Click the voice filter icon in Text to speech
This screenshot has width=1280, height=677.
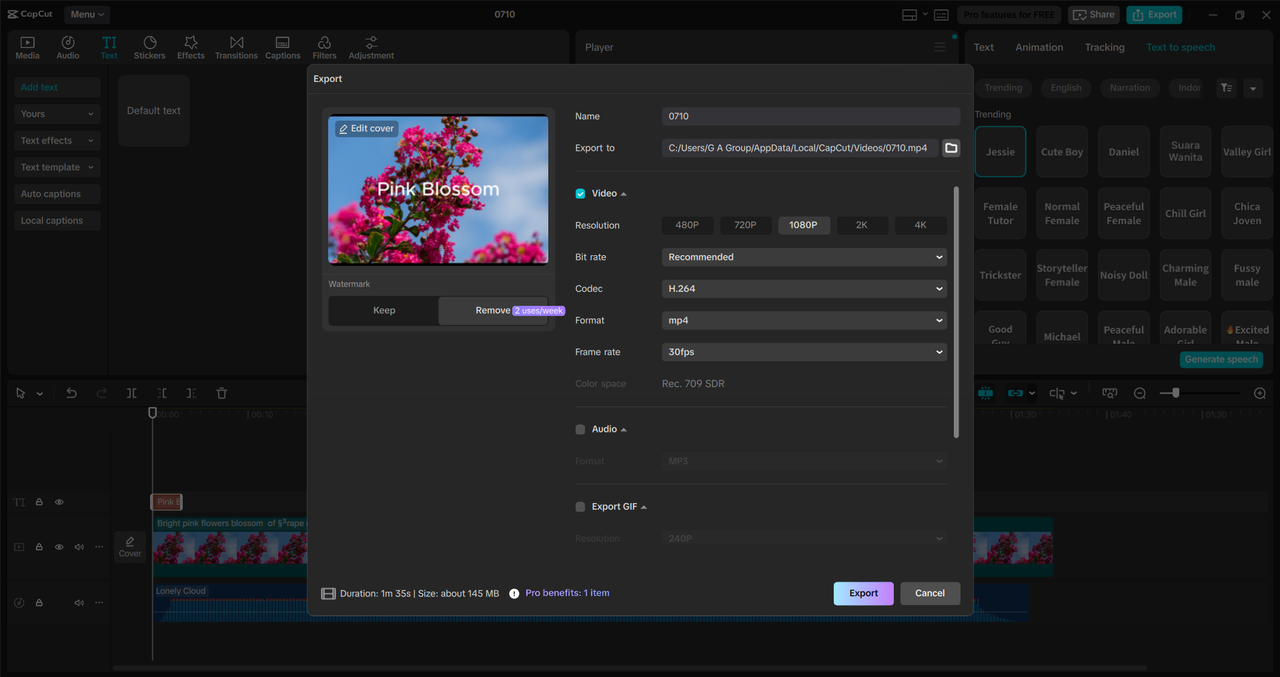(x=1225, y=88)
